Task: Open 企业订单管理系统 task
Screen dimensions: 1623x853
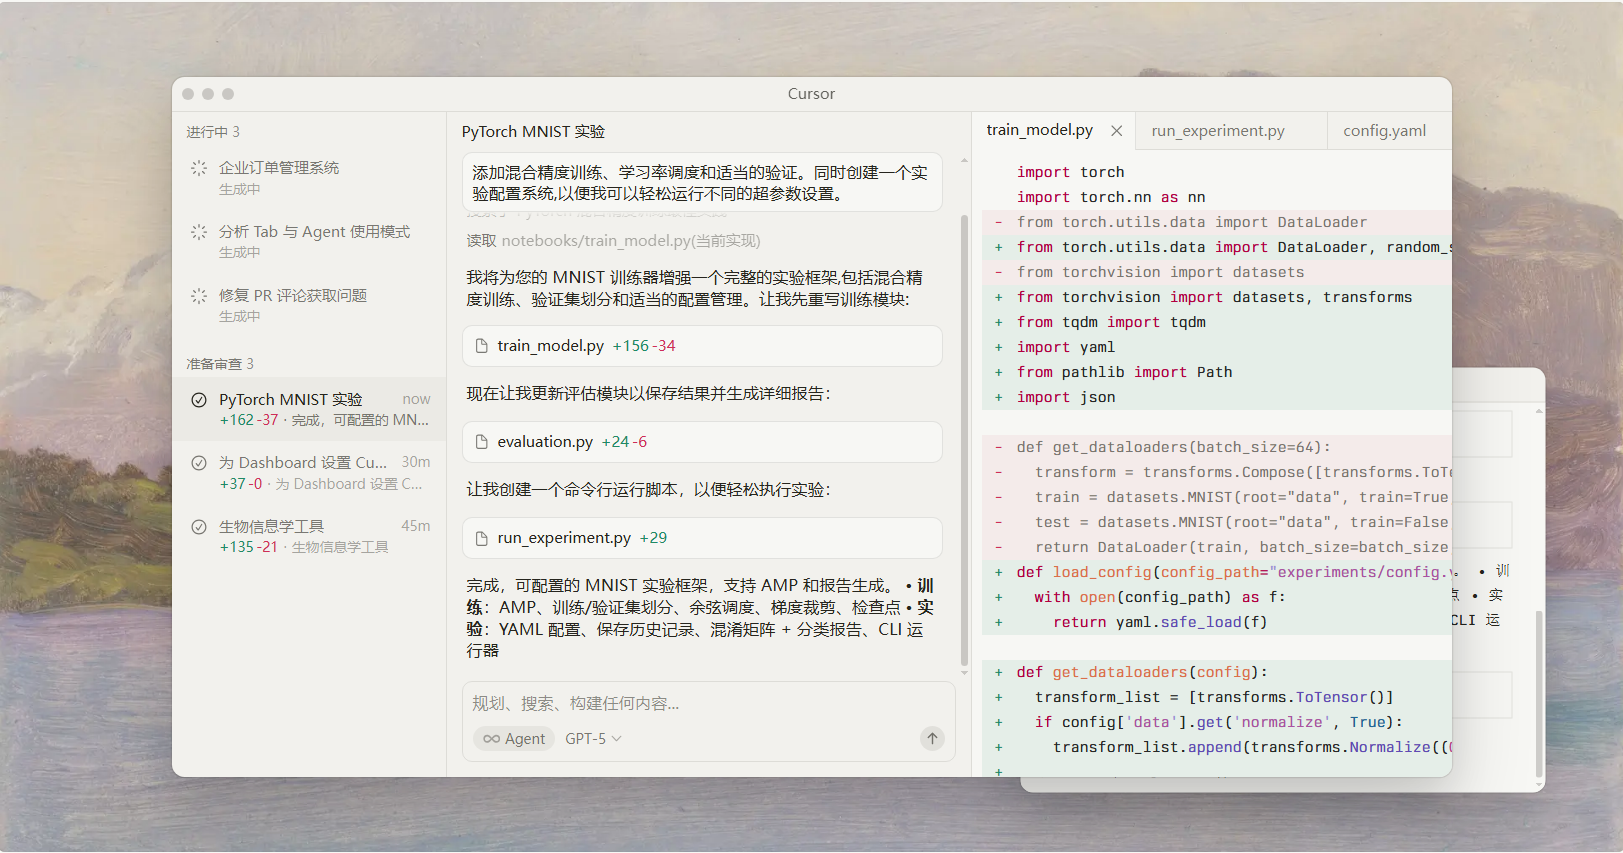Action: [309, 178]
